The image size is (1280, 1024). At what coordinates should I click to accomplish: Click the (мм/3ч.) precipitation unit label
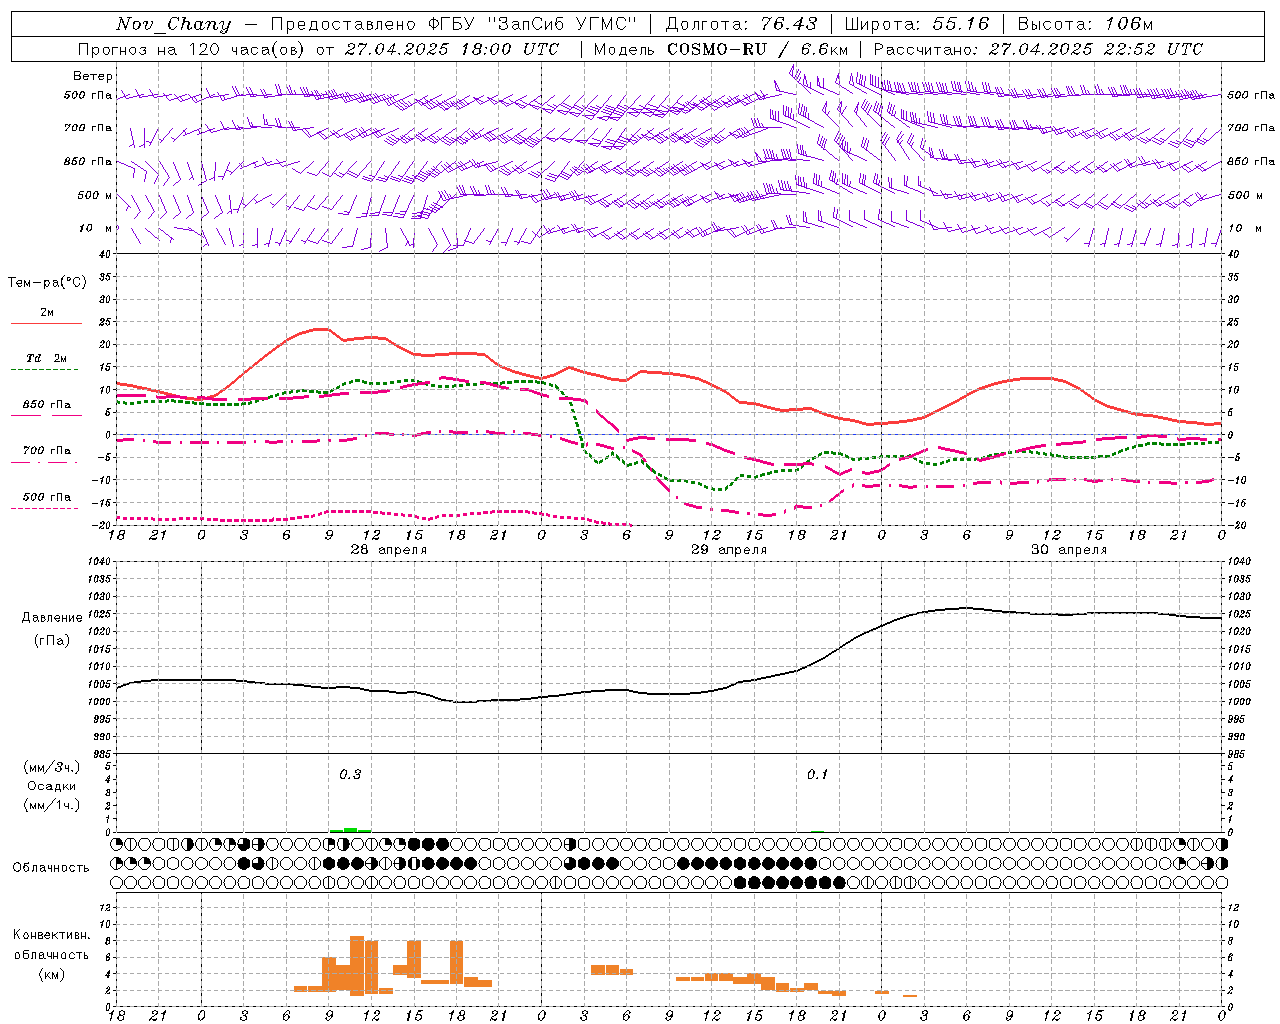click(x=52, y=767)
